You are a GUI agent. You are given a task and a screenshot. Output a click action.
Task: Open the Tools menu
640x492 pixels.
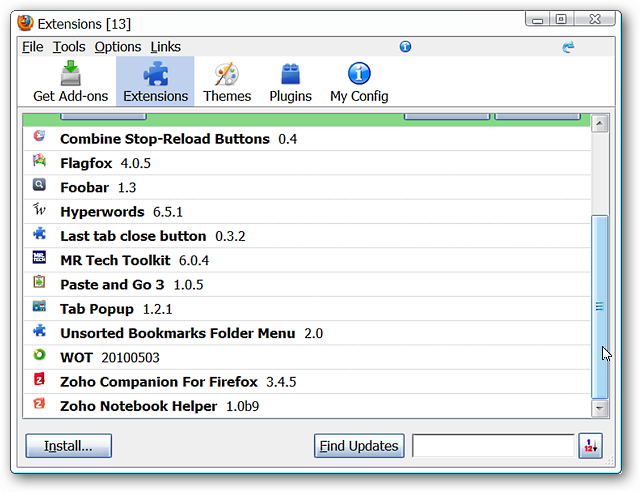click(69, 47)
